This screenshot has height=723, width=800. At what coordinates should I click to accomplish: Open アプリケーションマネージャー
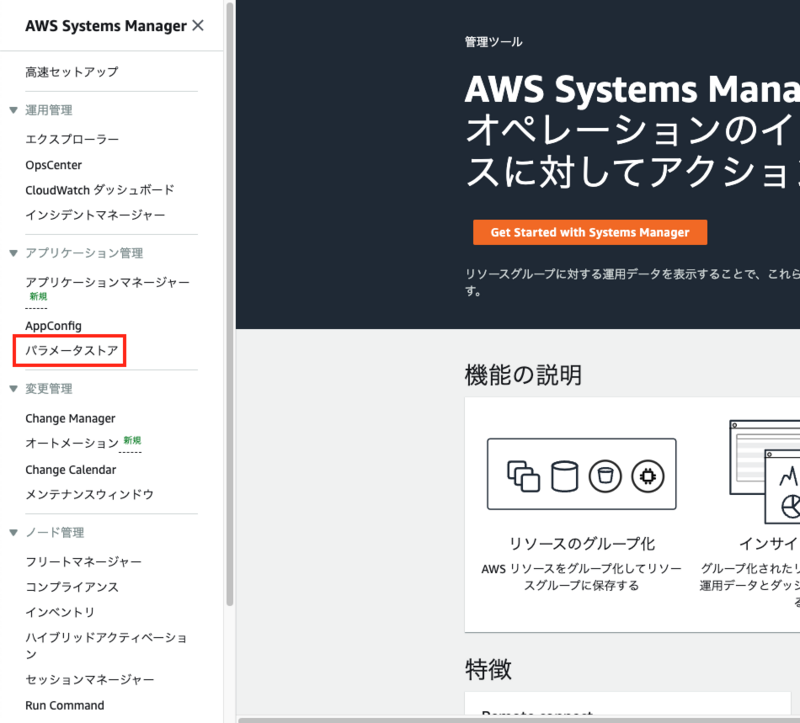click(x=108, y=282)
